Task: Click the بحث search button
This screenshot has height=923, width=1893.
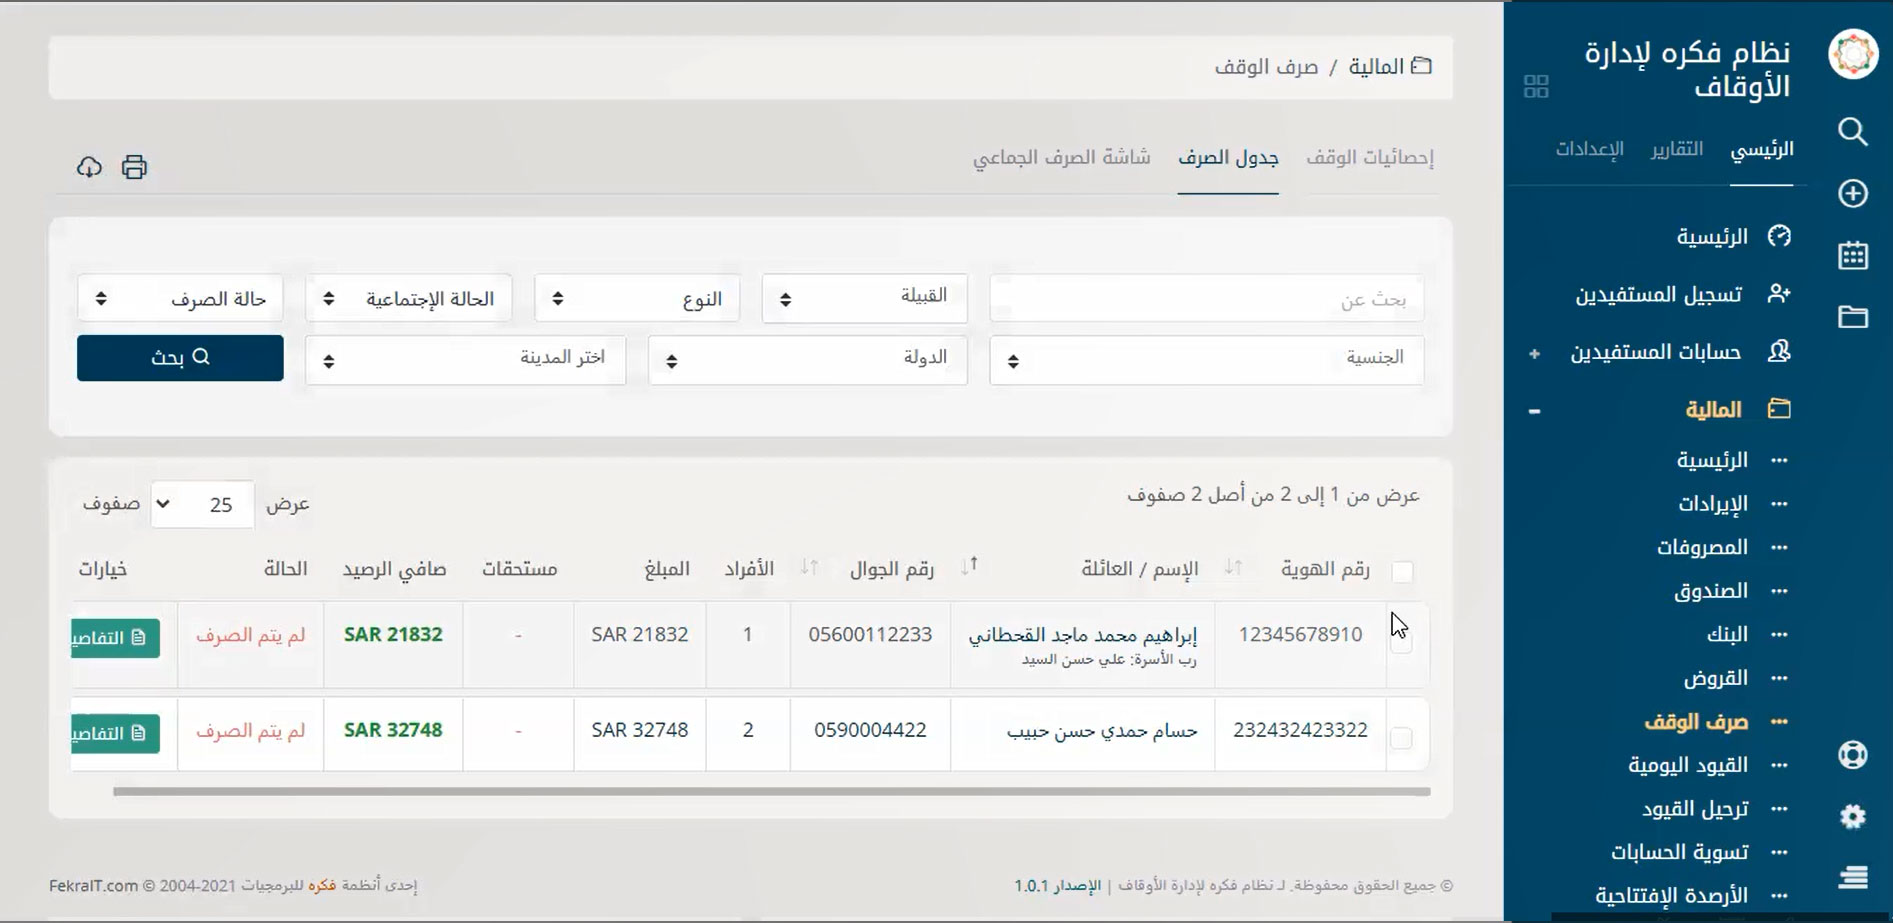Action: pyautogui.click(x=180, y=358)
